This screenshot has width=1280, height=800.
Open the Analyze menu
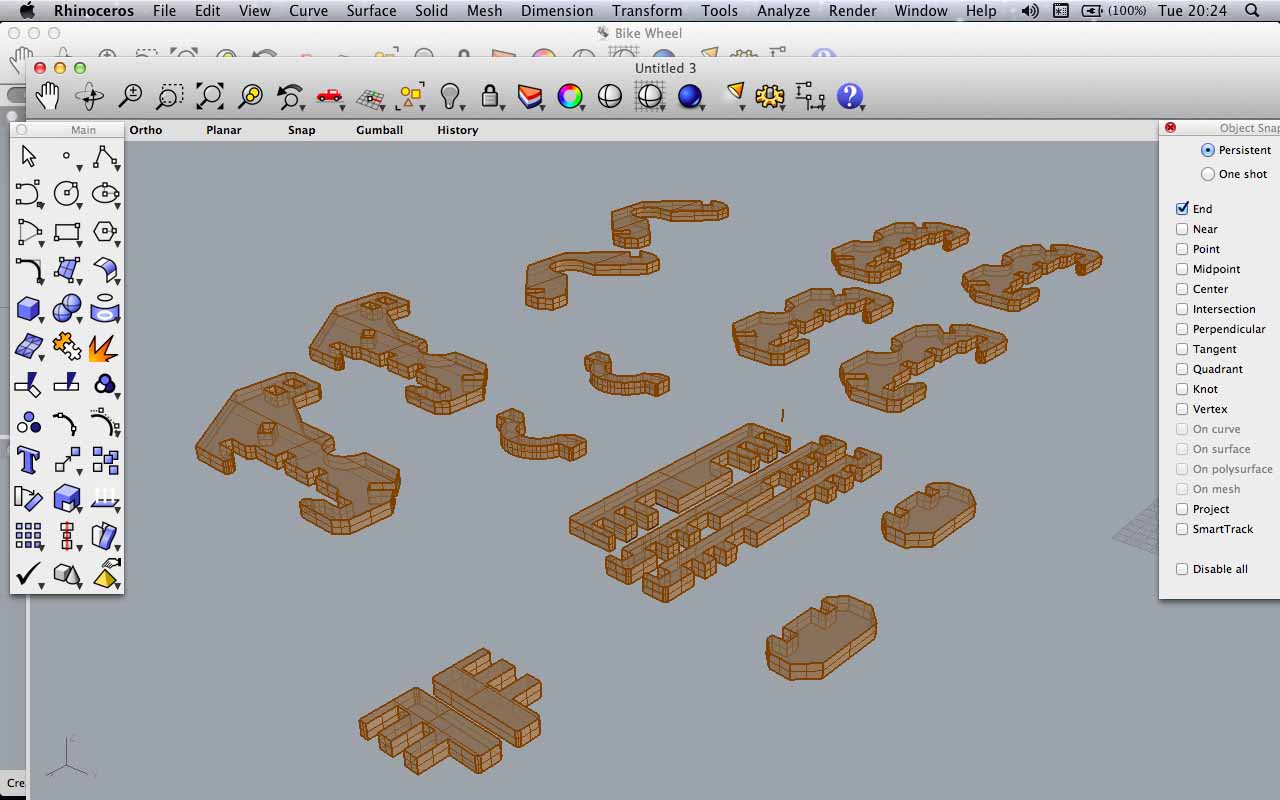(x=783, y=11)
